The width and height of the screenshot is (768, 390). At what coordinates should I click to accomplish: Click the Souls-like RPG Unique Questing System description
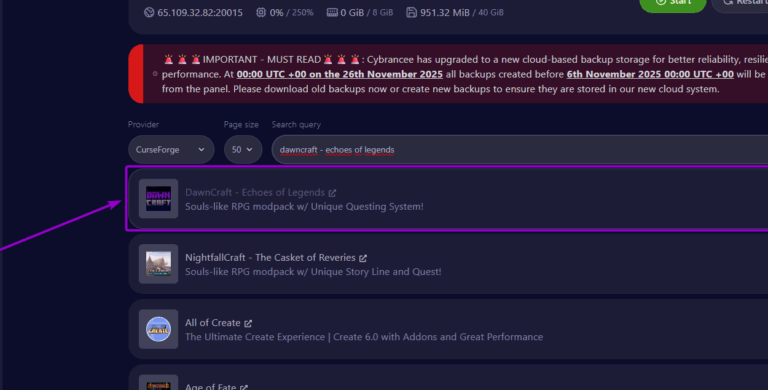click(304, 206)
